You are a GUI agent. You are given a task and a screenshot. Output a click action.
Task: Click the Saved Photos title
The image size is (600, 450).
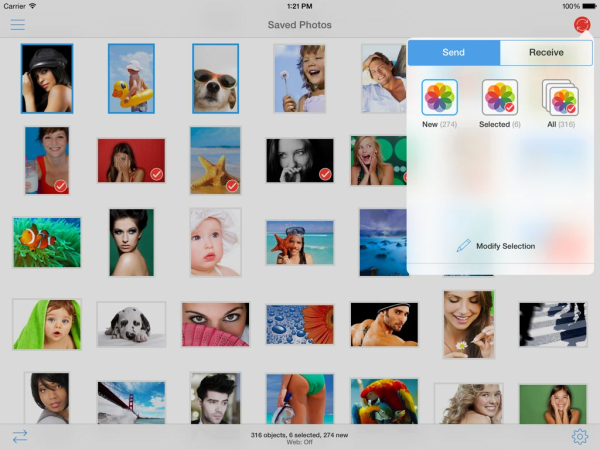[300, 25]
